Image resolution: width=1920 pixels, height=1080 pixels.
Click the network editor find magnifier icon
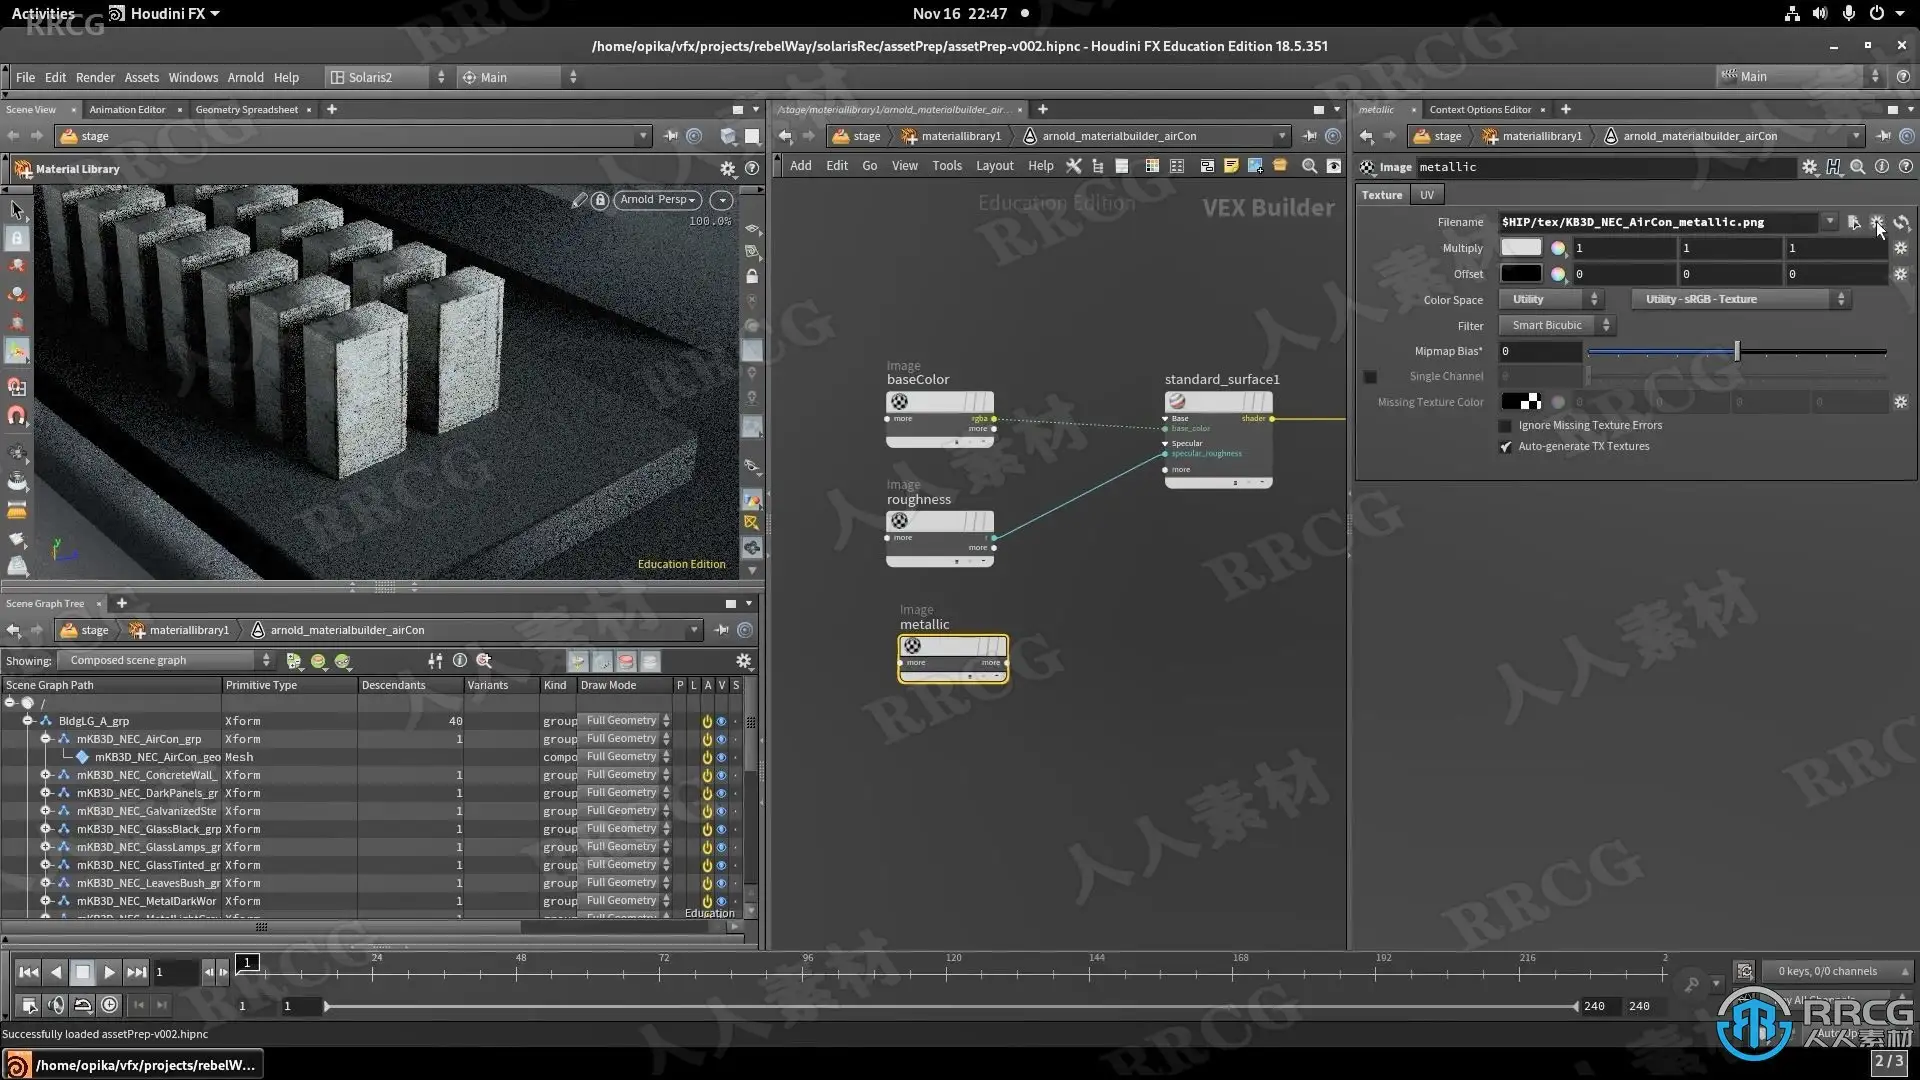pos(1309,166)
